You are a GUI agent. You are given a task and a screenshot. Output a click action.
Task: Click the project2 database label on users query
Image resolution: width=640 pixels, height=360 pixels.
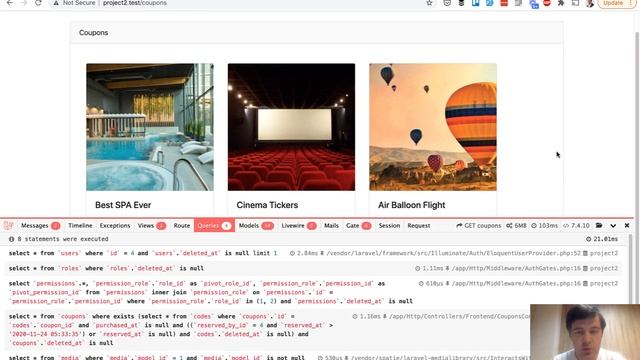tap(600, 253)
